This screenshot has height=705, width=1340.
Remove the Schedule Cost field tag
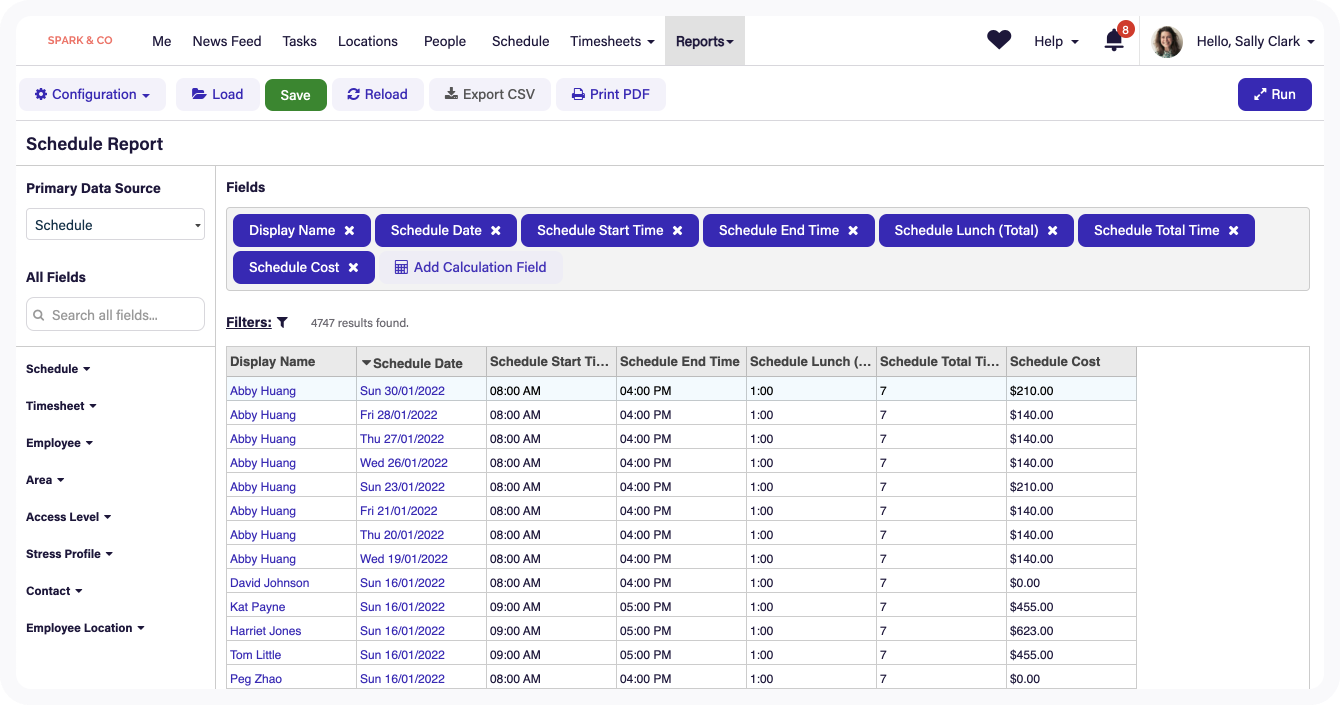coord(353,267)
